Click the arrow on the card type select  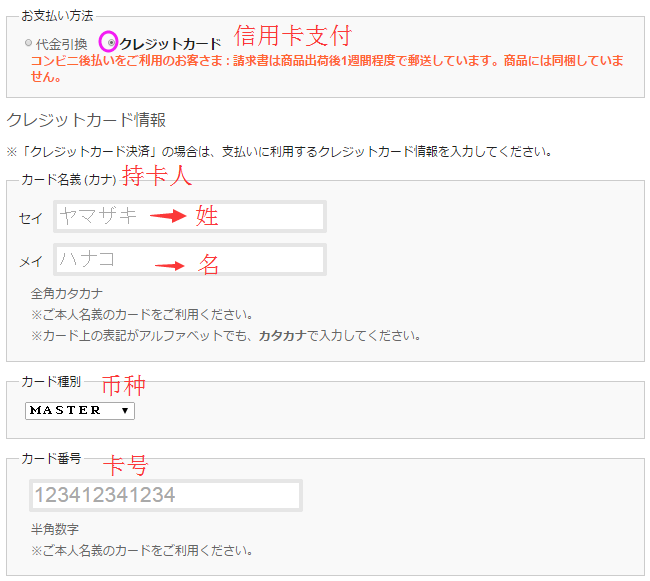124,410
